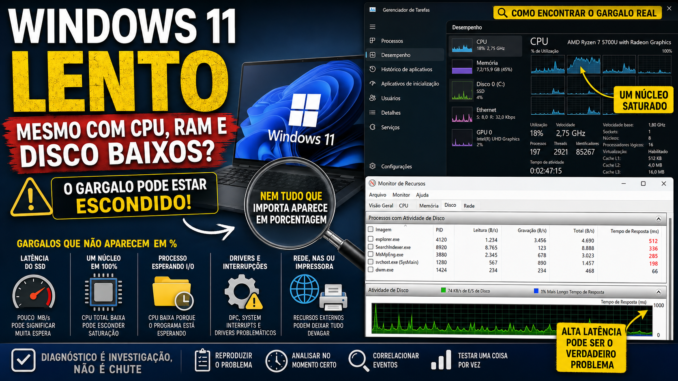
Task: Sort by the Total (B/s) column header
Action: tap(584, 231)
